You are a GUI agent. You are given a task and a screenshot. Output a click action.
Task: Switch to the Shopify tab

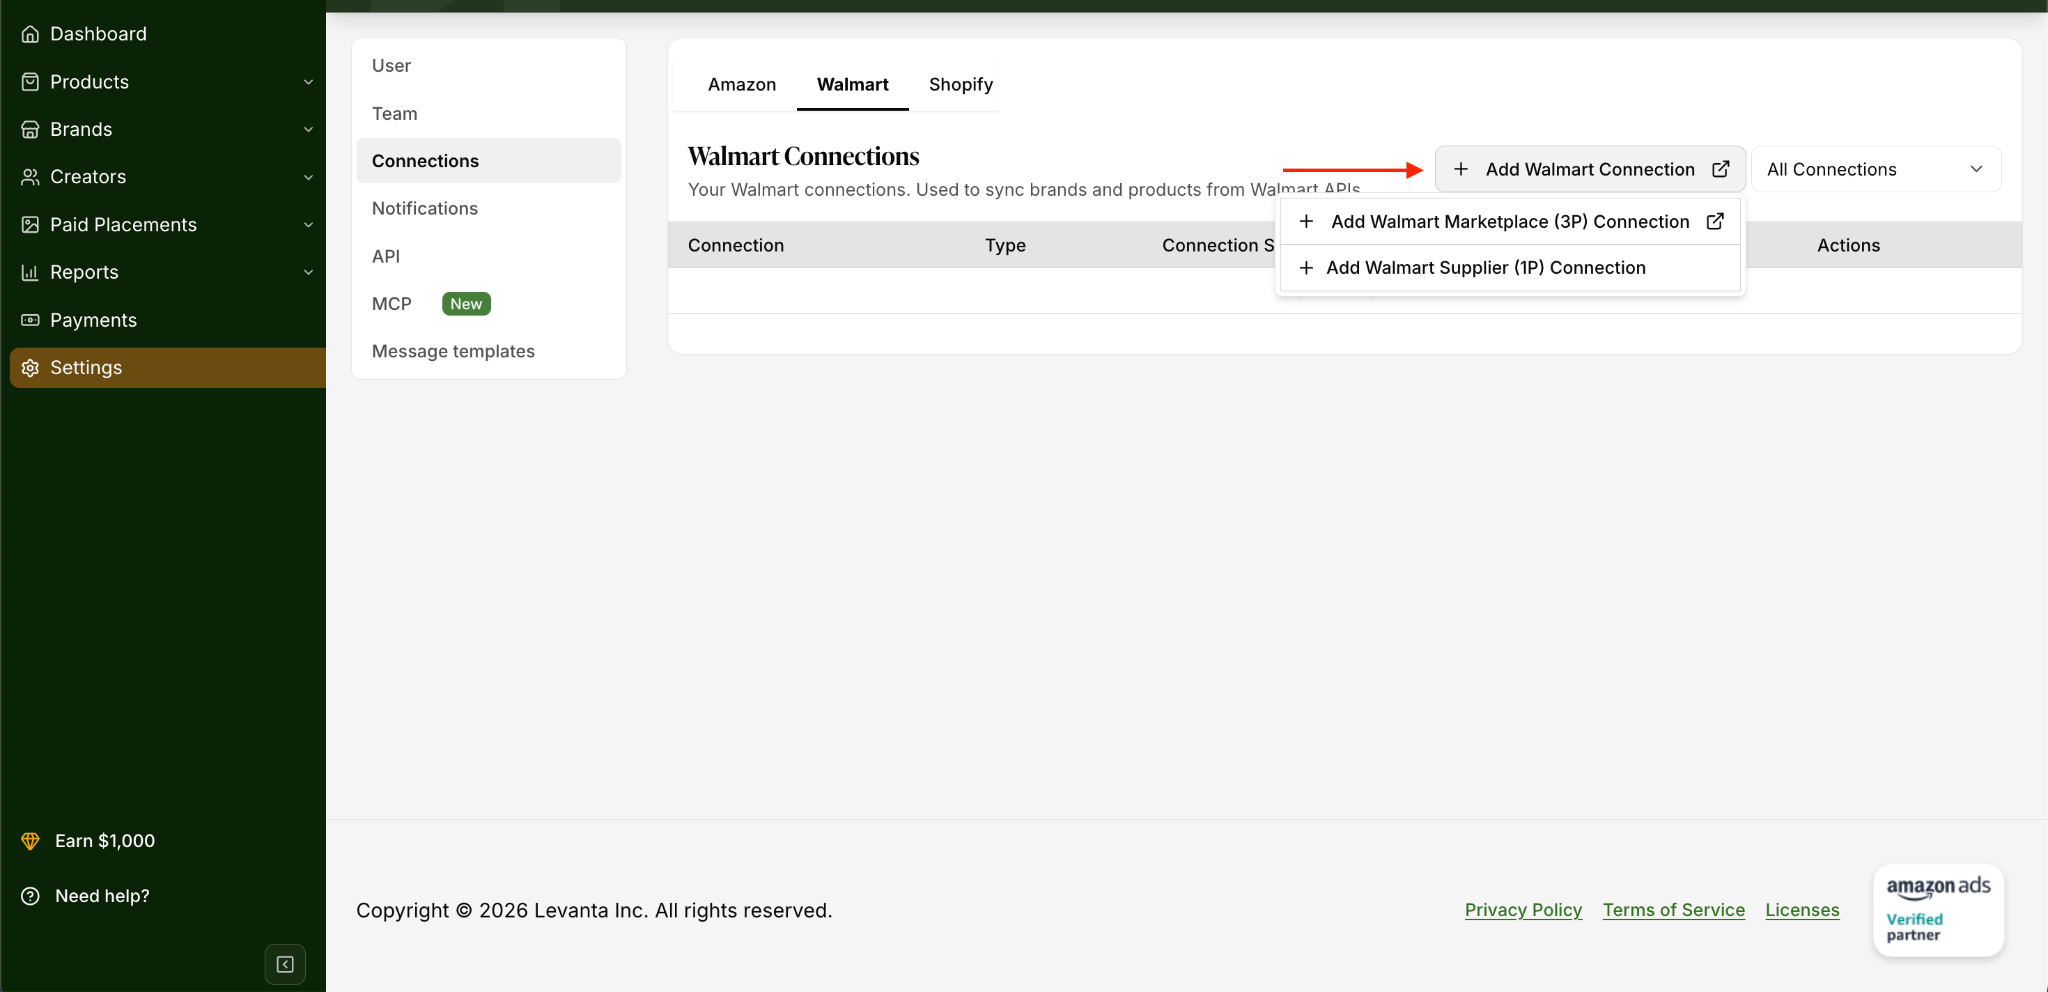point(961,85)
